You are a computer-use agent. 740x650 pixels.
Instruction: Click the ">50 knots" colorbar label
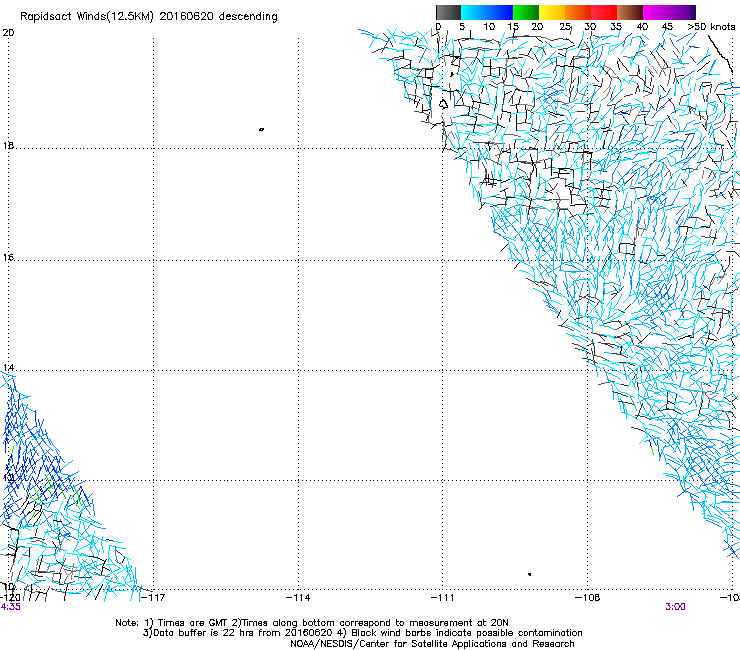[x=711, y=27]
